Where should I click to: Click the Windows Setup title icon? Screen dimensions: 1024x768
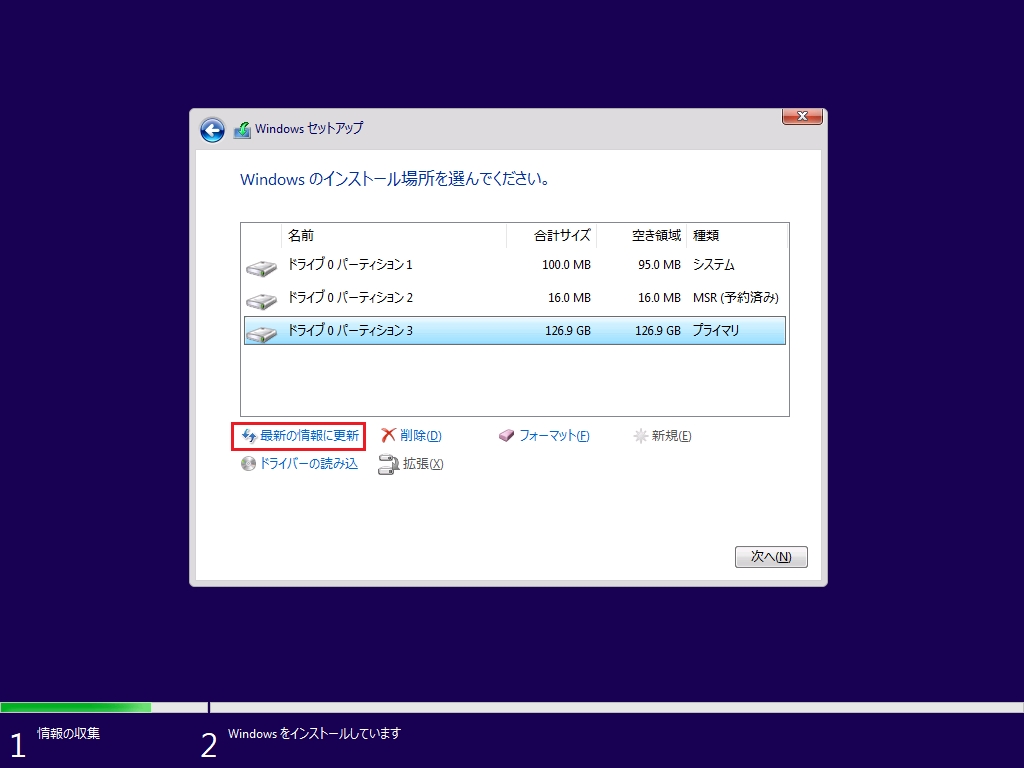[x=242, y=129]
